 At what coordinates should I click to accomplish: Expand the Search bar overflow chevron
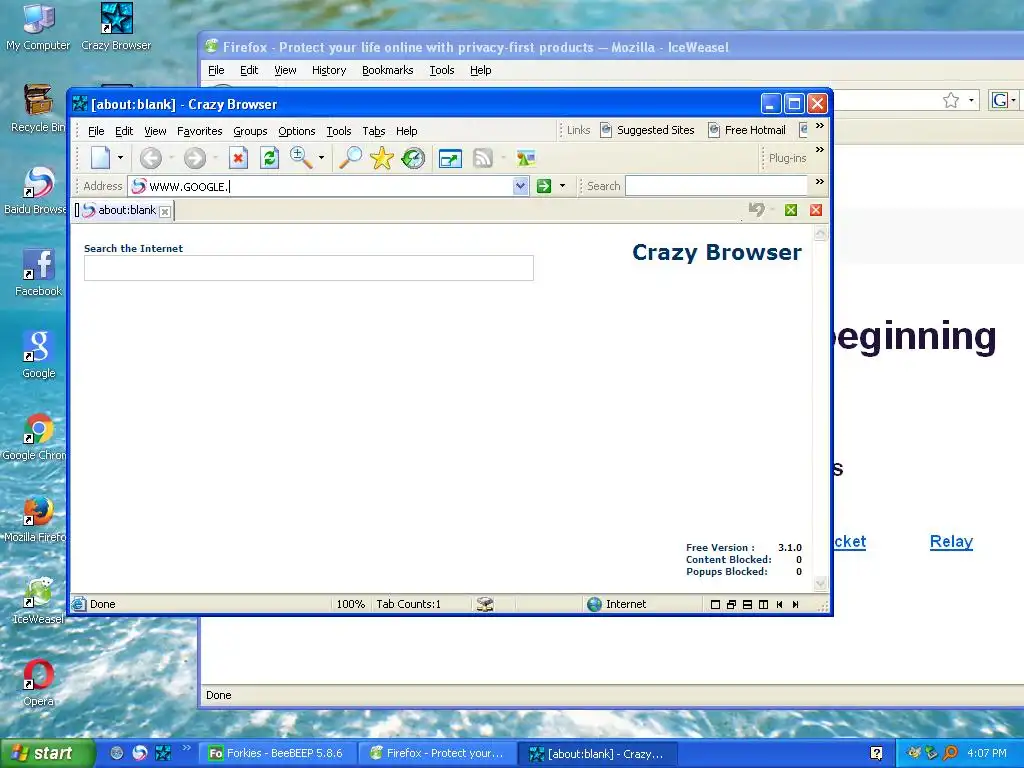click(820, 182)
